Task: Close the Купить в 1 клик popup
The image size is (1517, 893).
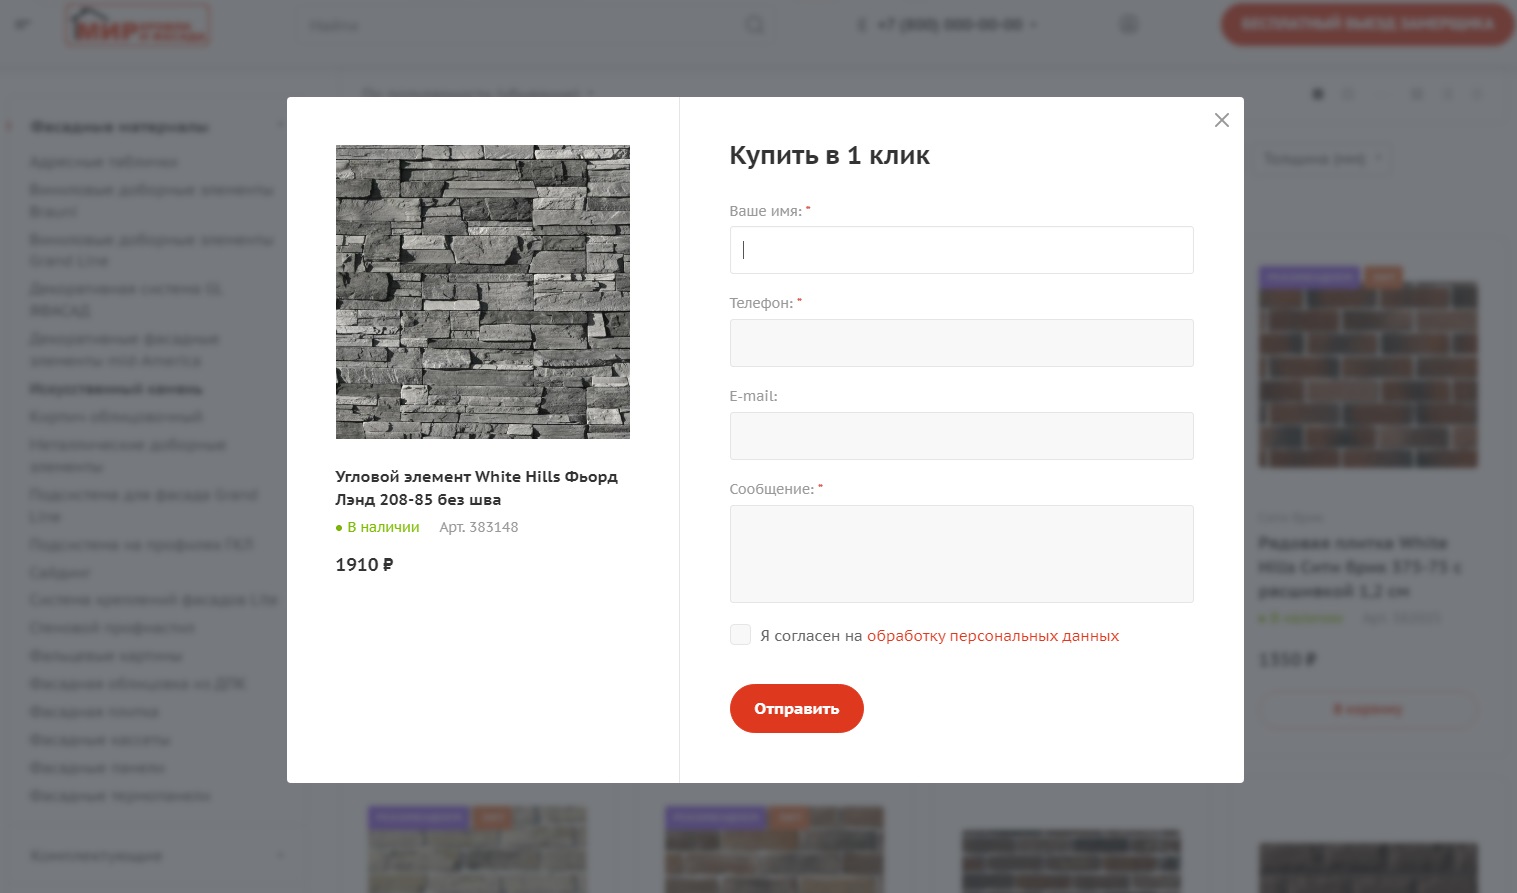Action: point(1221,120)
